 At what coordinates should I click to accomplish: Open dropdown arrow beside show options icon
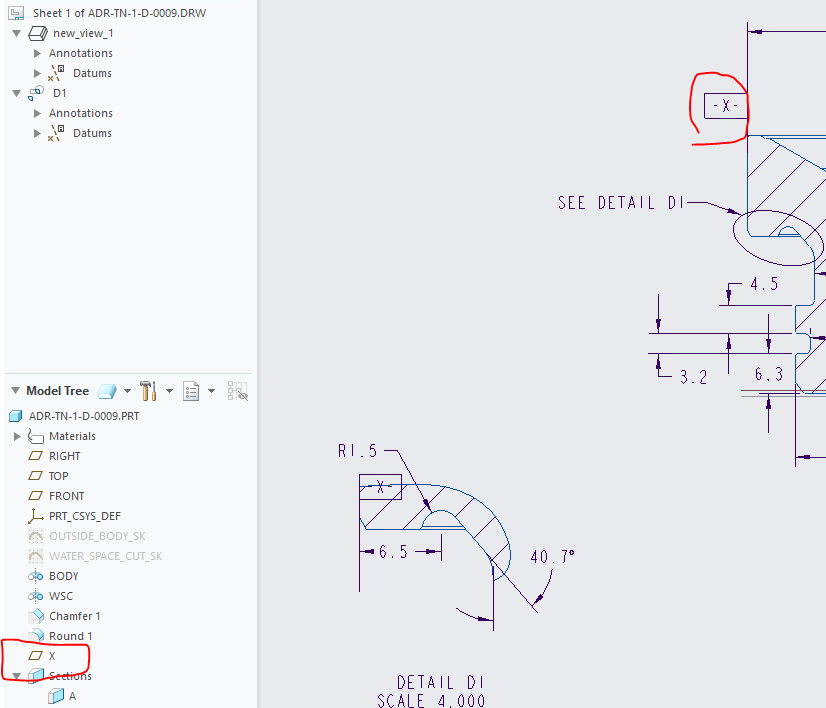point(127,391)
